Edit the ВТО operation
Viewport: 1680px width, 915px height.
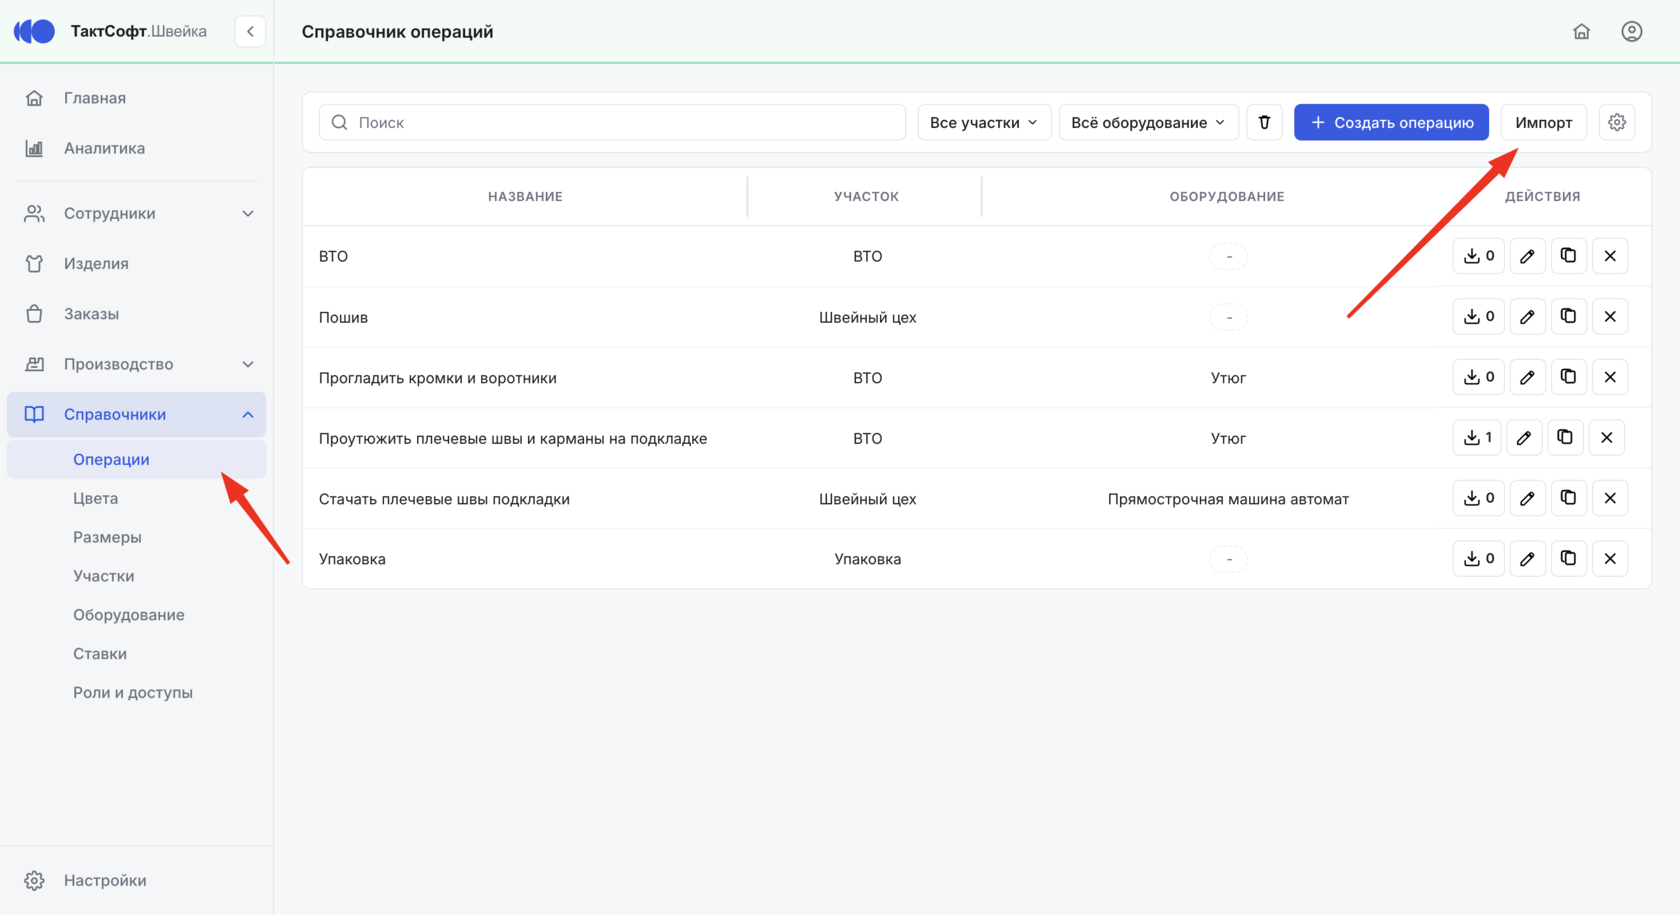click(1527, 256)
